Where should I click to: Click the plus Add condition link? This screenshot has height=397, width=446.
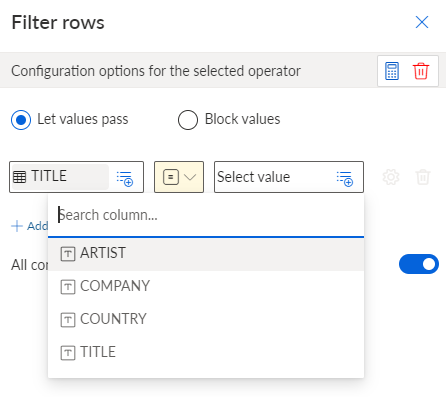(30, 226)
